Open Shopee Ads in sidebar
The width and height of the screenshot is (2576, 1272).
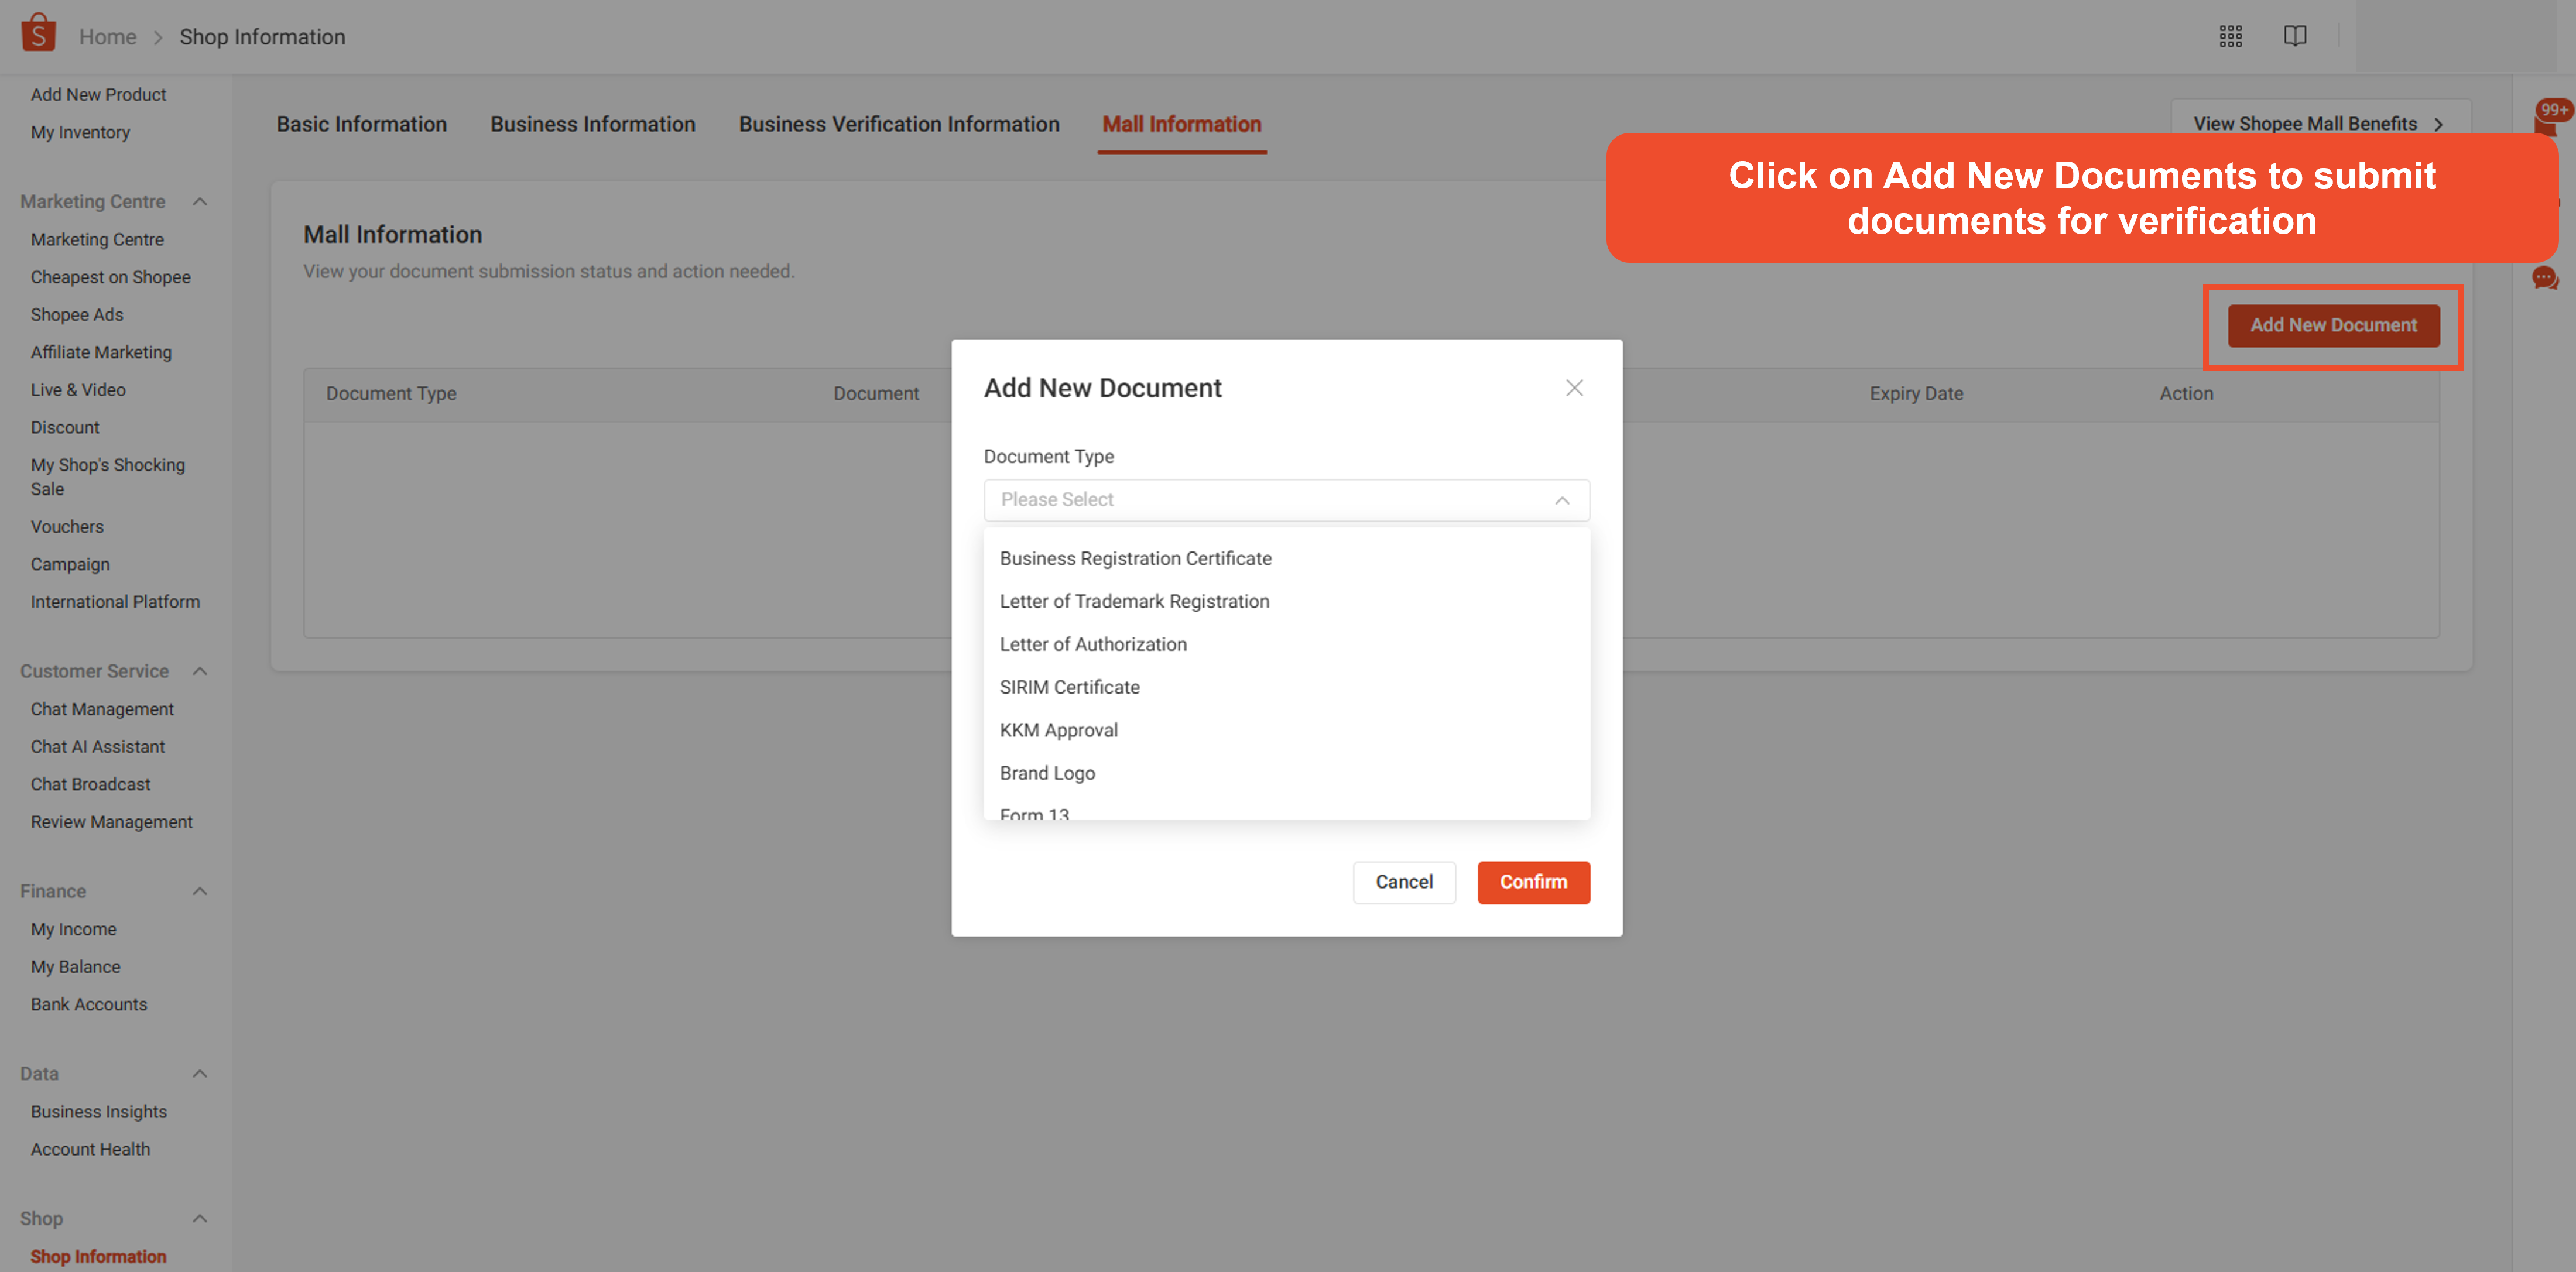click(77, 315)
